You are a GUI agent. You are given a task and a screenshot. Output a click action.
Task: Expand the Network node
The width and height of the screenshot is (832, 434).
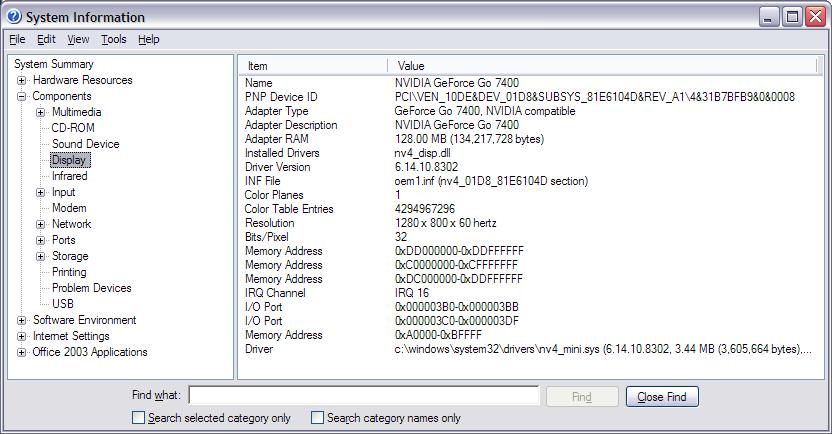pos(40,224)
